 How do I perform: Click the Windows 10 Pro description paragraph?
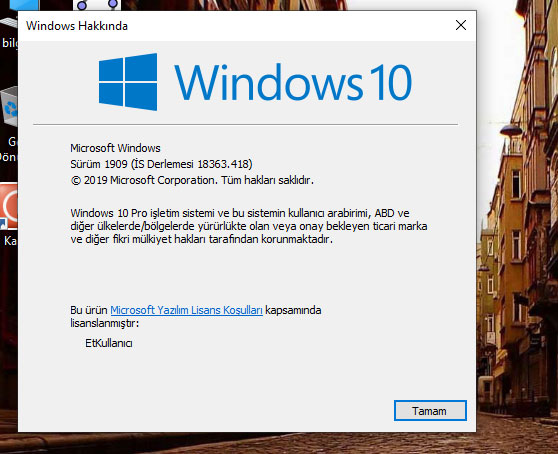[x=249, y=226]
